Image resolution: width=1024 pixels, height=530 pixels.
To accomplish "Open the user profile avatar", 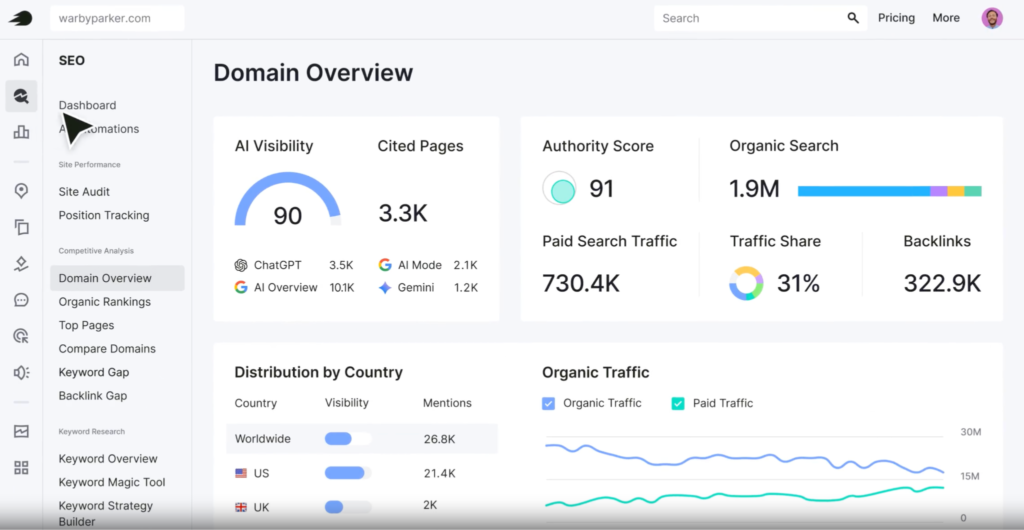I will pyautogui.click(x=992, y=18).
